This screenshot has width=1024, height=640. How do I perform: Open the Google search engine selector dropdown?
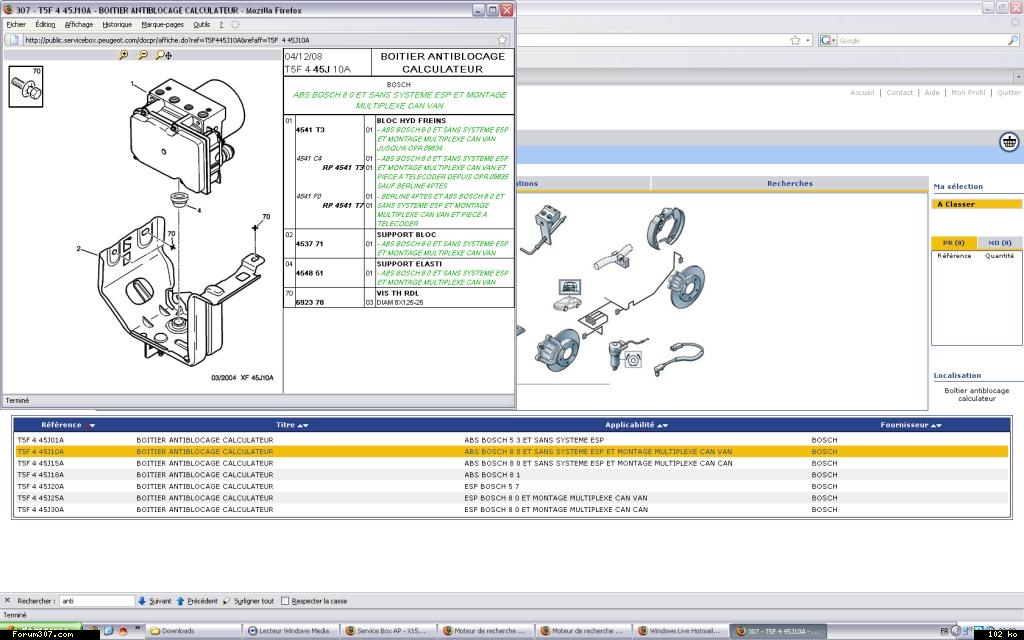tap(827, 40)
